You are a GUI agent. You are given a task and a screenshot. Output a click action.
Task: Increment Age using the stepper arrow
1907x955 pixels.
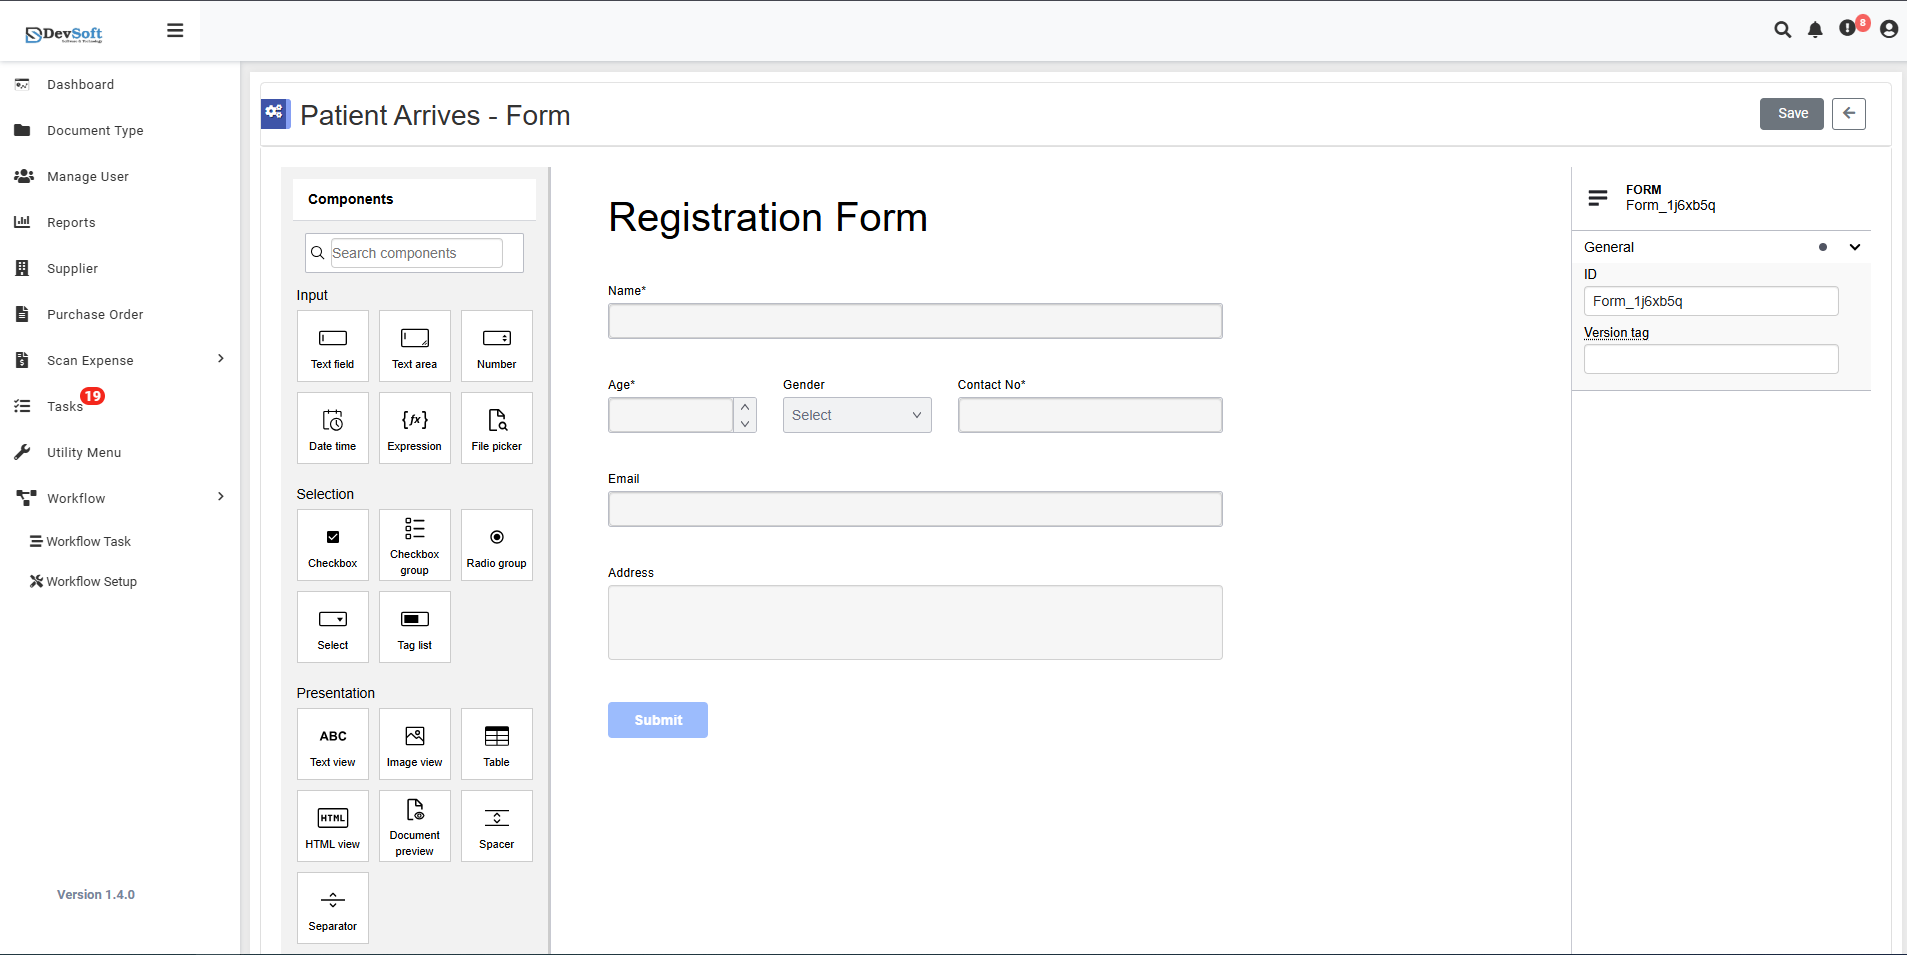pos(745,406)
